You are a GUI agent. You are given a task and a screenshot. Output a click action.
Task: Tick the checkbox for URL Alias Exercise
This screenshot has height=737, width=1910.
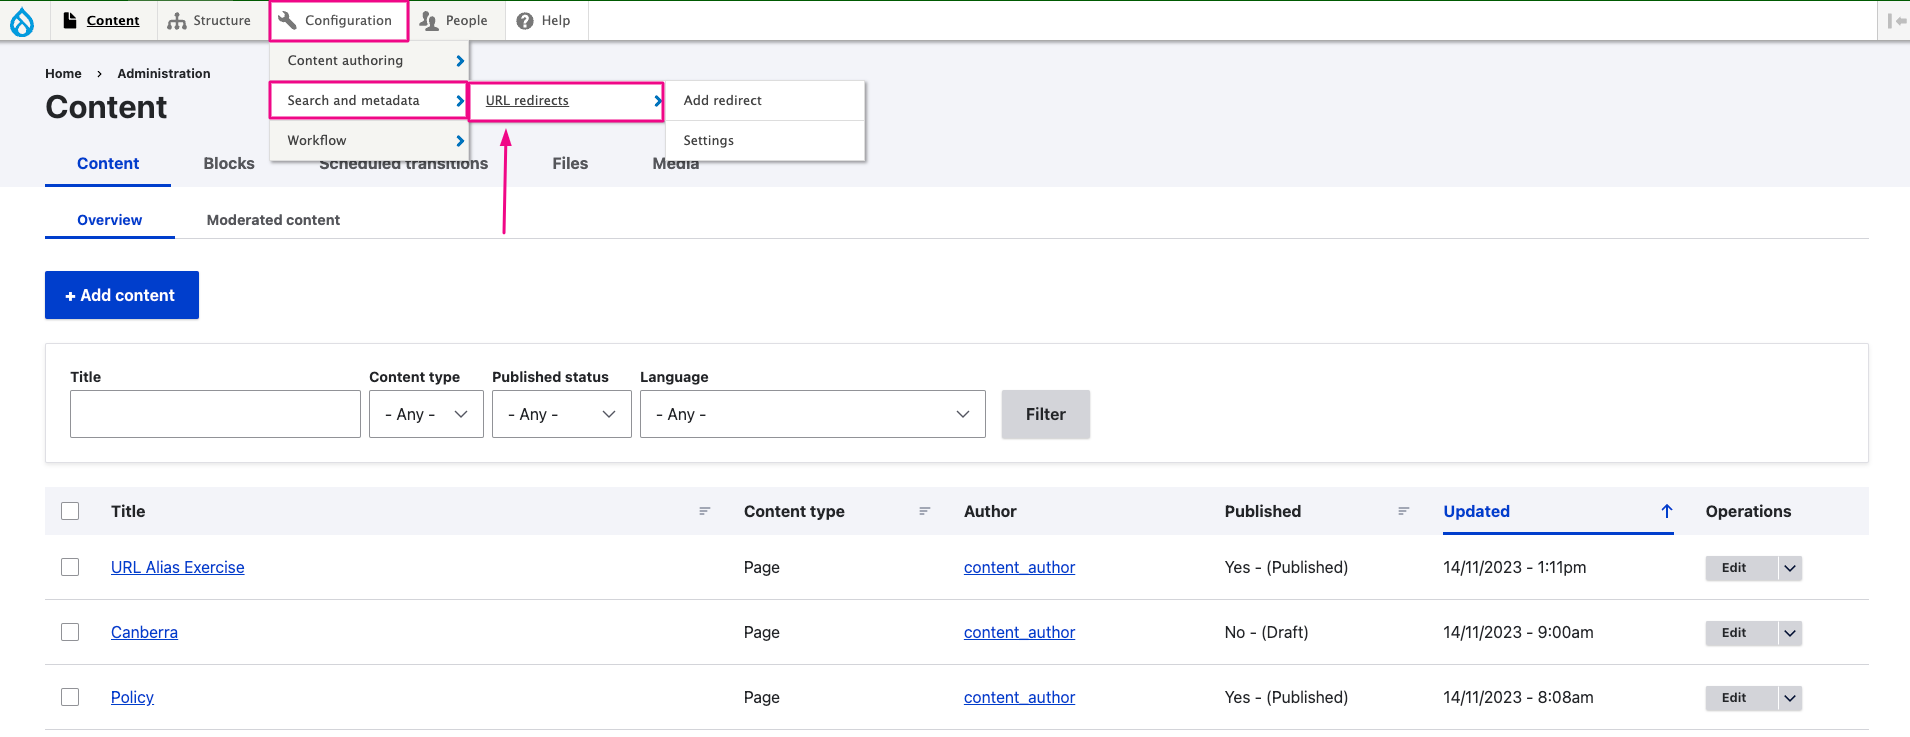(70, 567)
